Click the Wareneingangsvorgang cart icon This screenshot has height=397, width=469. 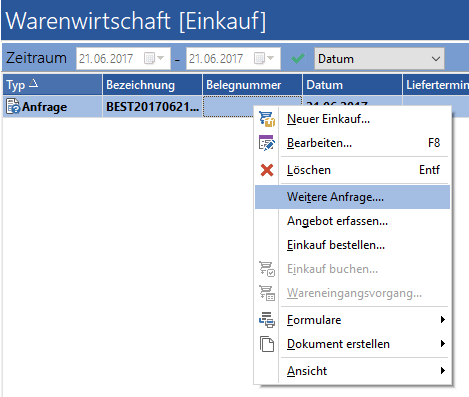pos(267,293)
